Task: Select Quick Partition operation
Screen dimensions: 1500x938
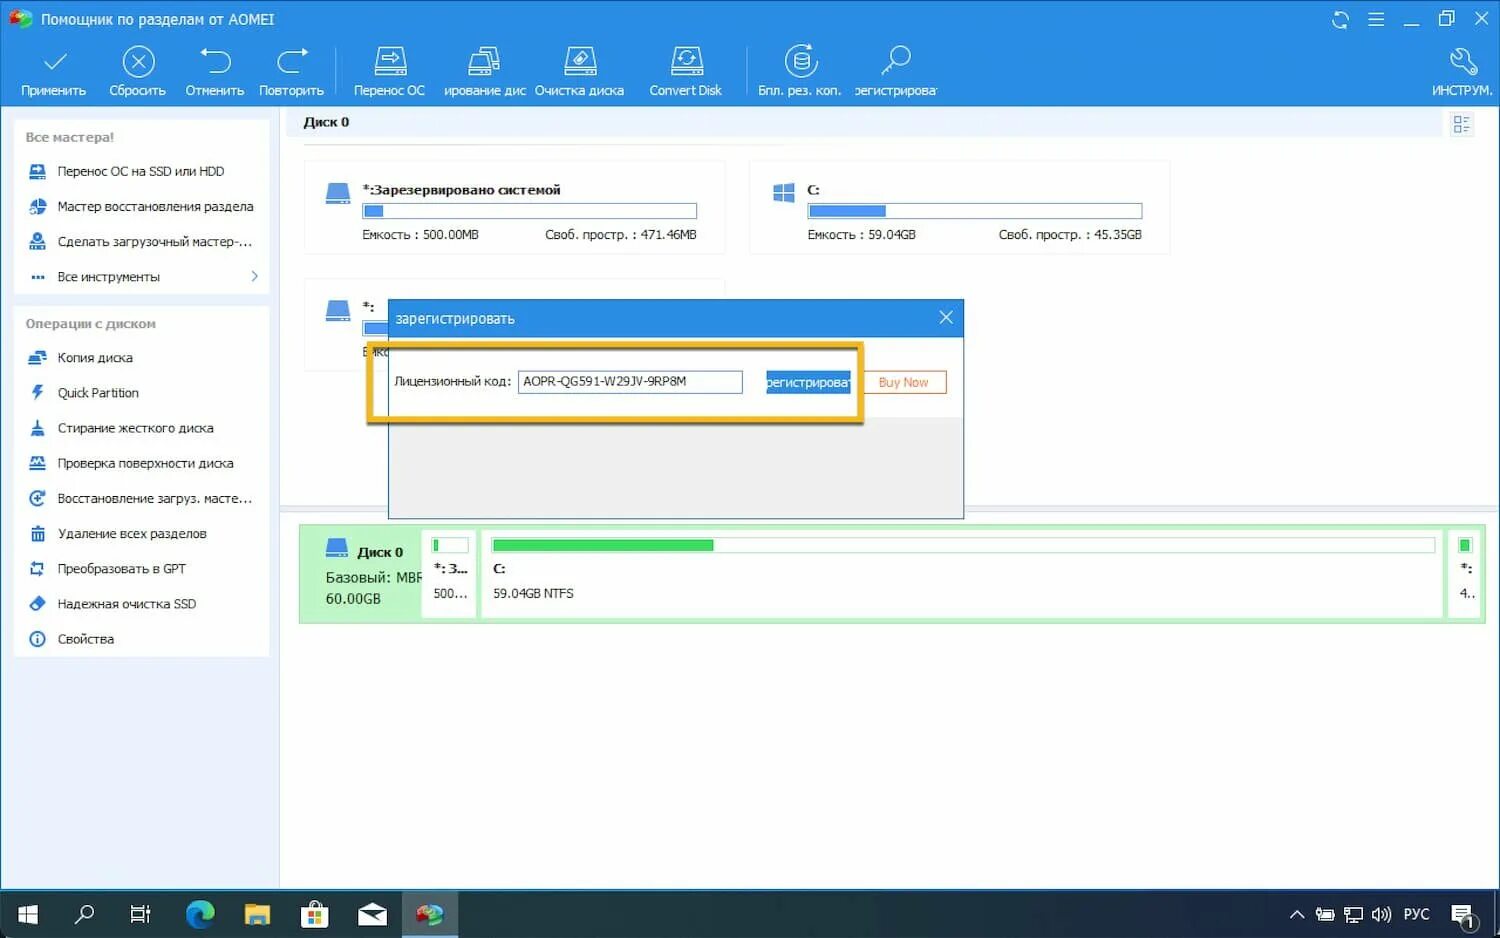Action: pyautogui.click(x=141, y=392)
